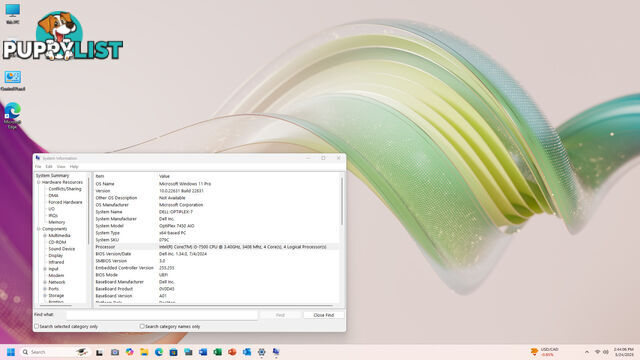This screenshot has width=640, height=360.
Task: Open the USD/CAD widget on the taskbar
Action: 544,352
